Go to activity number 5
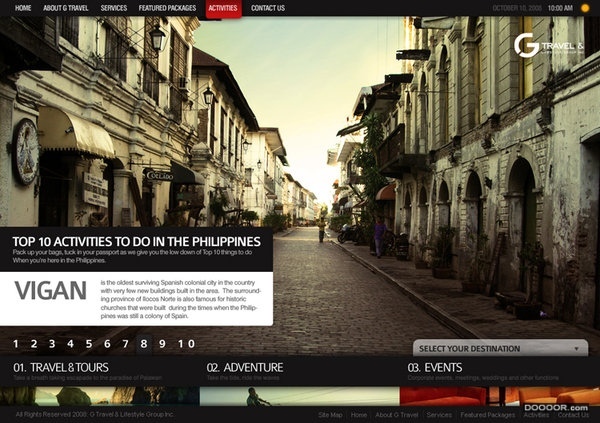Image resolution: width=600 pixels, height=423 pixels. [89, 344]
